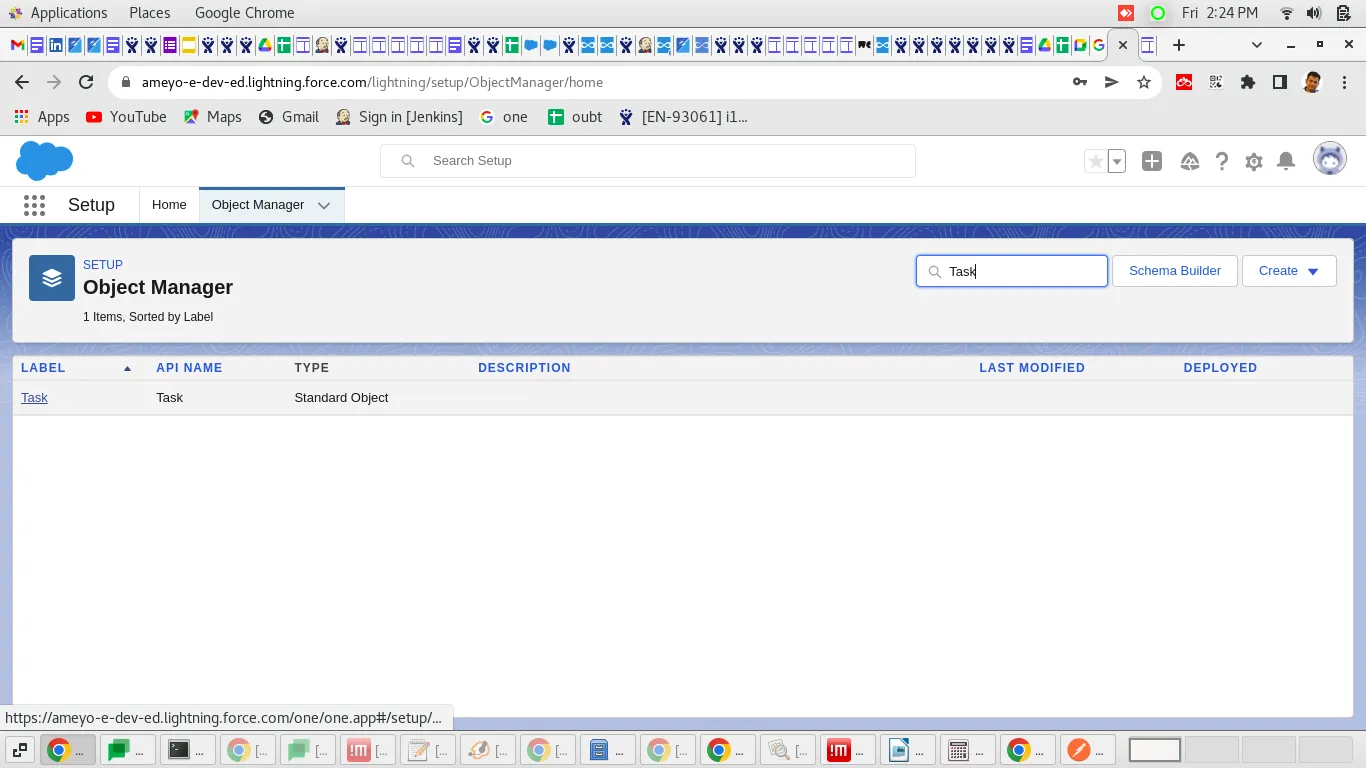1366x768 pixels.
Task: Click the Schema Builder button
Action: point(1175,271)
